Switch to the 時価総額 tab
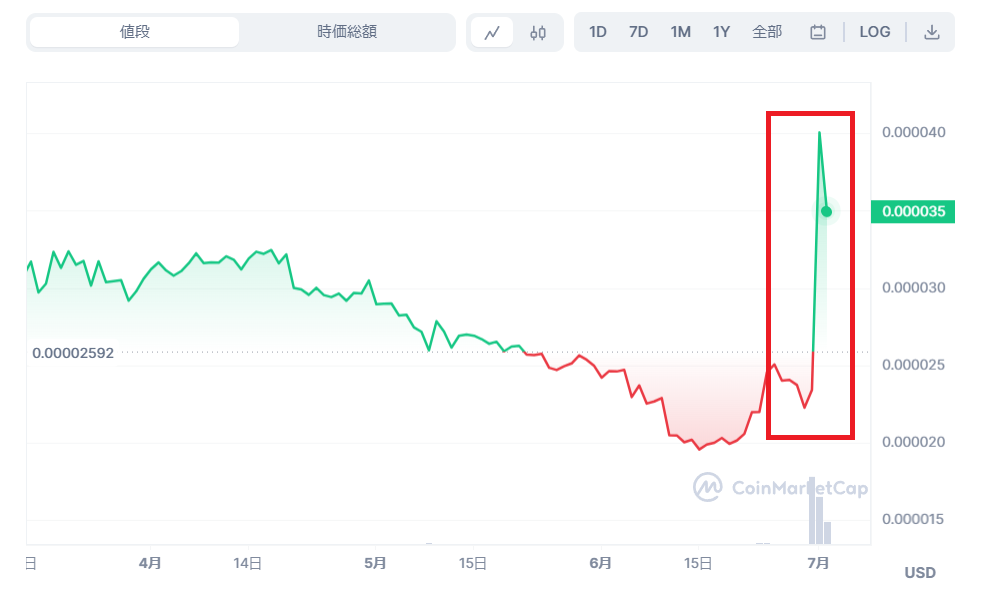 346,31
